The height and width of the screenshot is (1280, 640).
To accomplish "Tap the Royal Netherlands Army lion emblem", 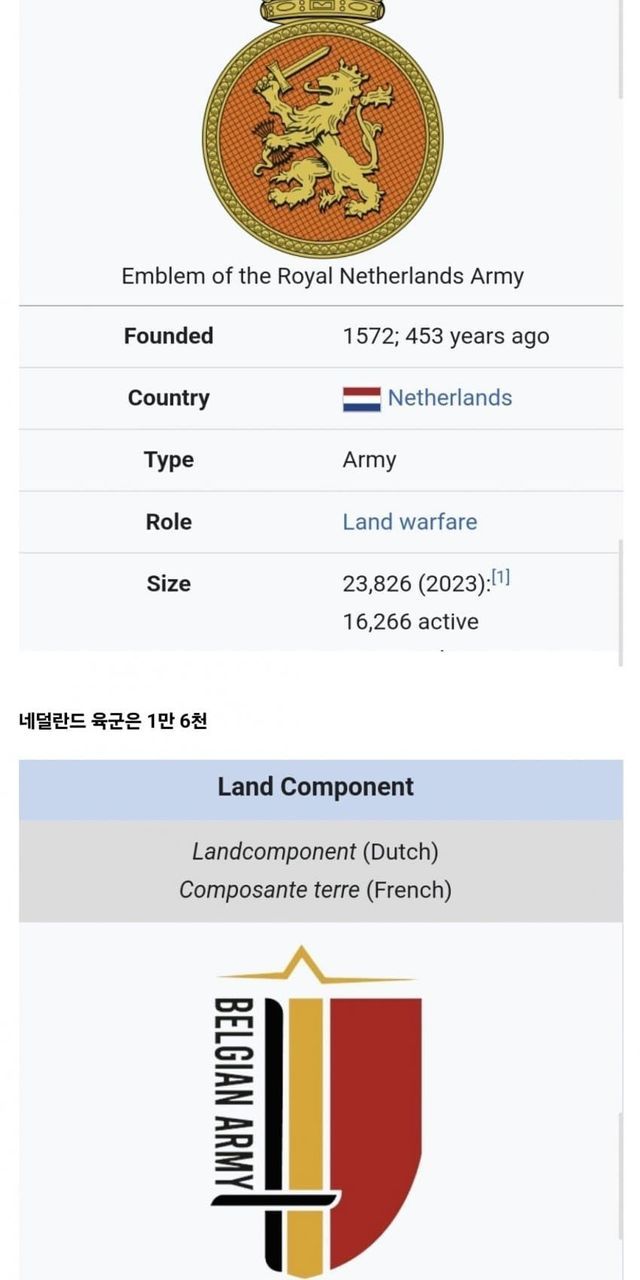I will 322,130.
